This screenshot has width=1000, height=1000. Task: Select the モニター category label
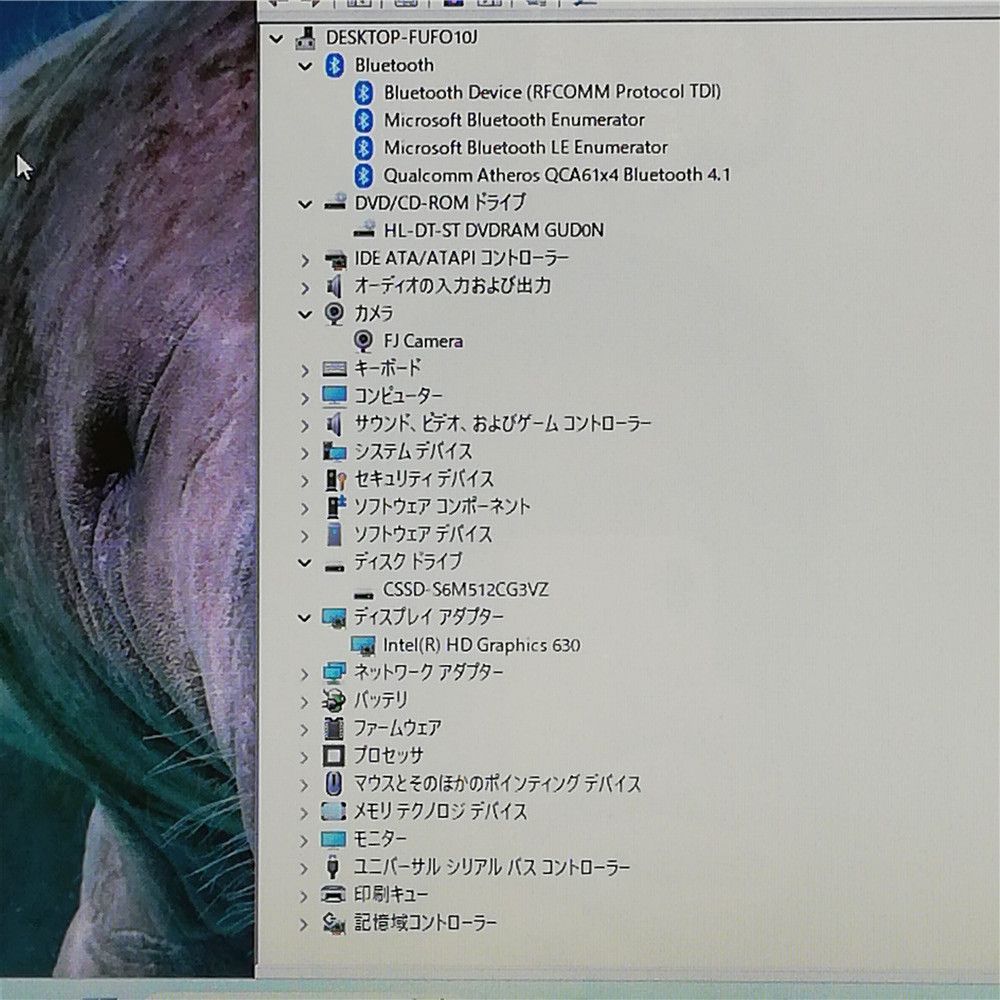click(x=381, y=838)
